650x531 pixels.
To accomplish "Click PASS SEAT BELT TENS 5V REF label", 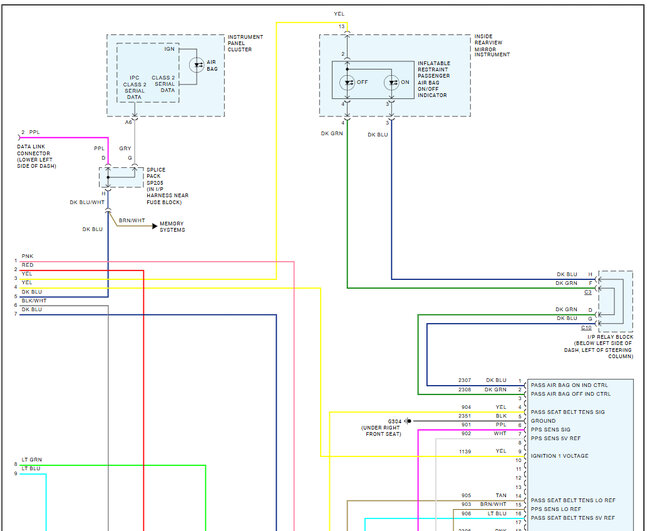I will (x=572, y=518).
